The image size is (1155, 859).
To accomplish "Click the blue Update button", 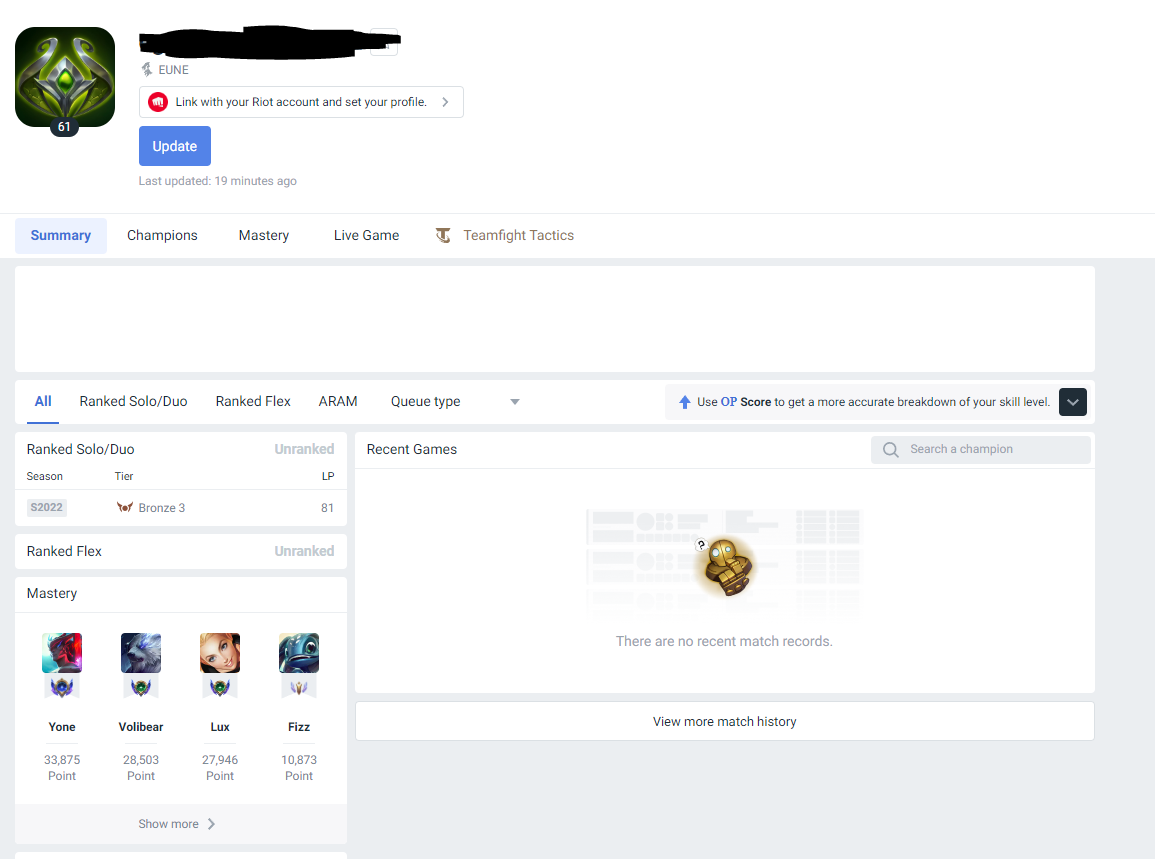I will tap(175, 146).
